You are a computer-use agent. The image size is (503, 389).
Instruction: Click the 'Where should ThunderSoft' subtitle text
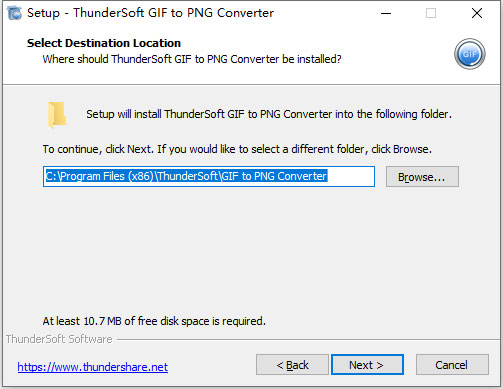pos(192,59)
